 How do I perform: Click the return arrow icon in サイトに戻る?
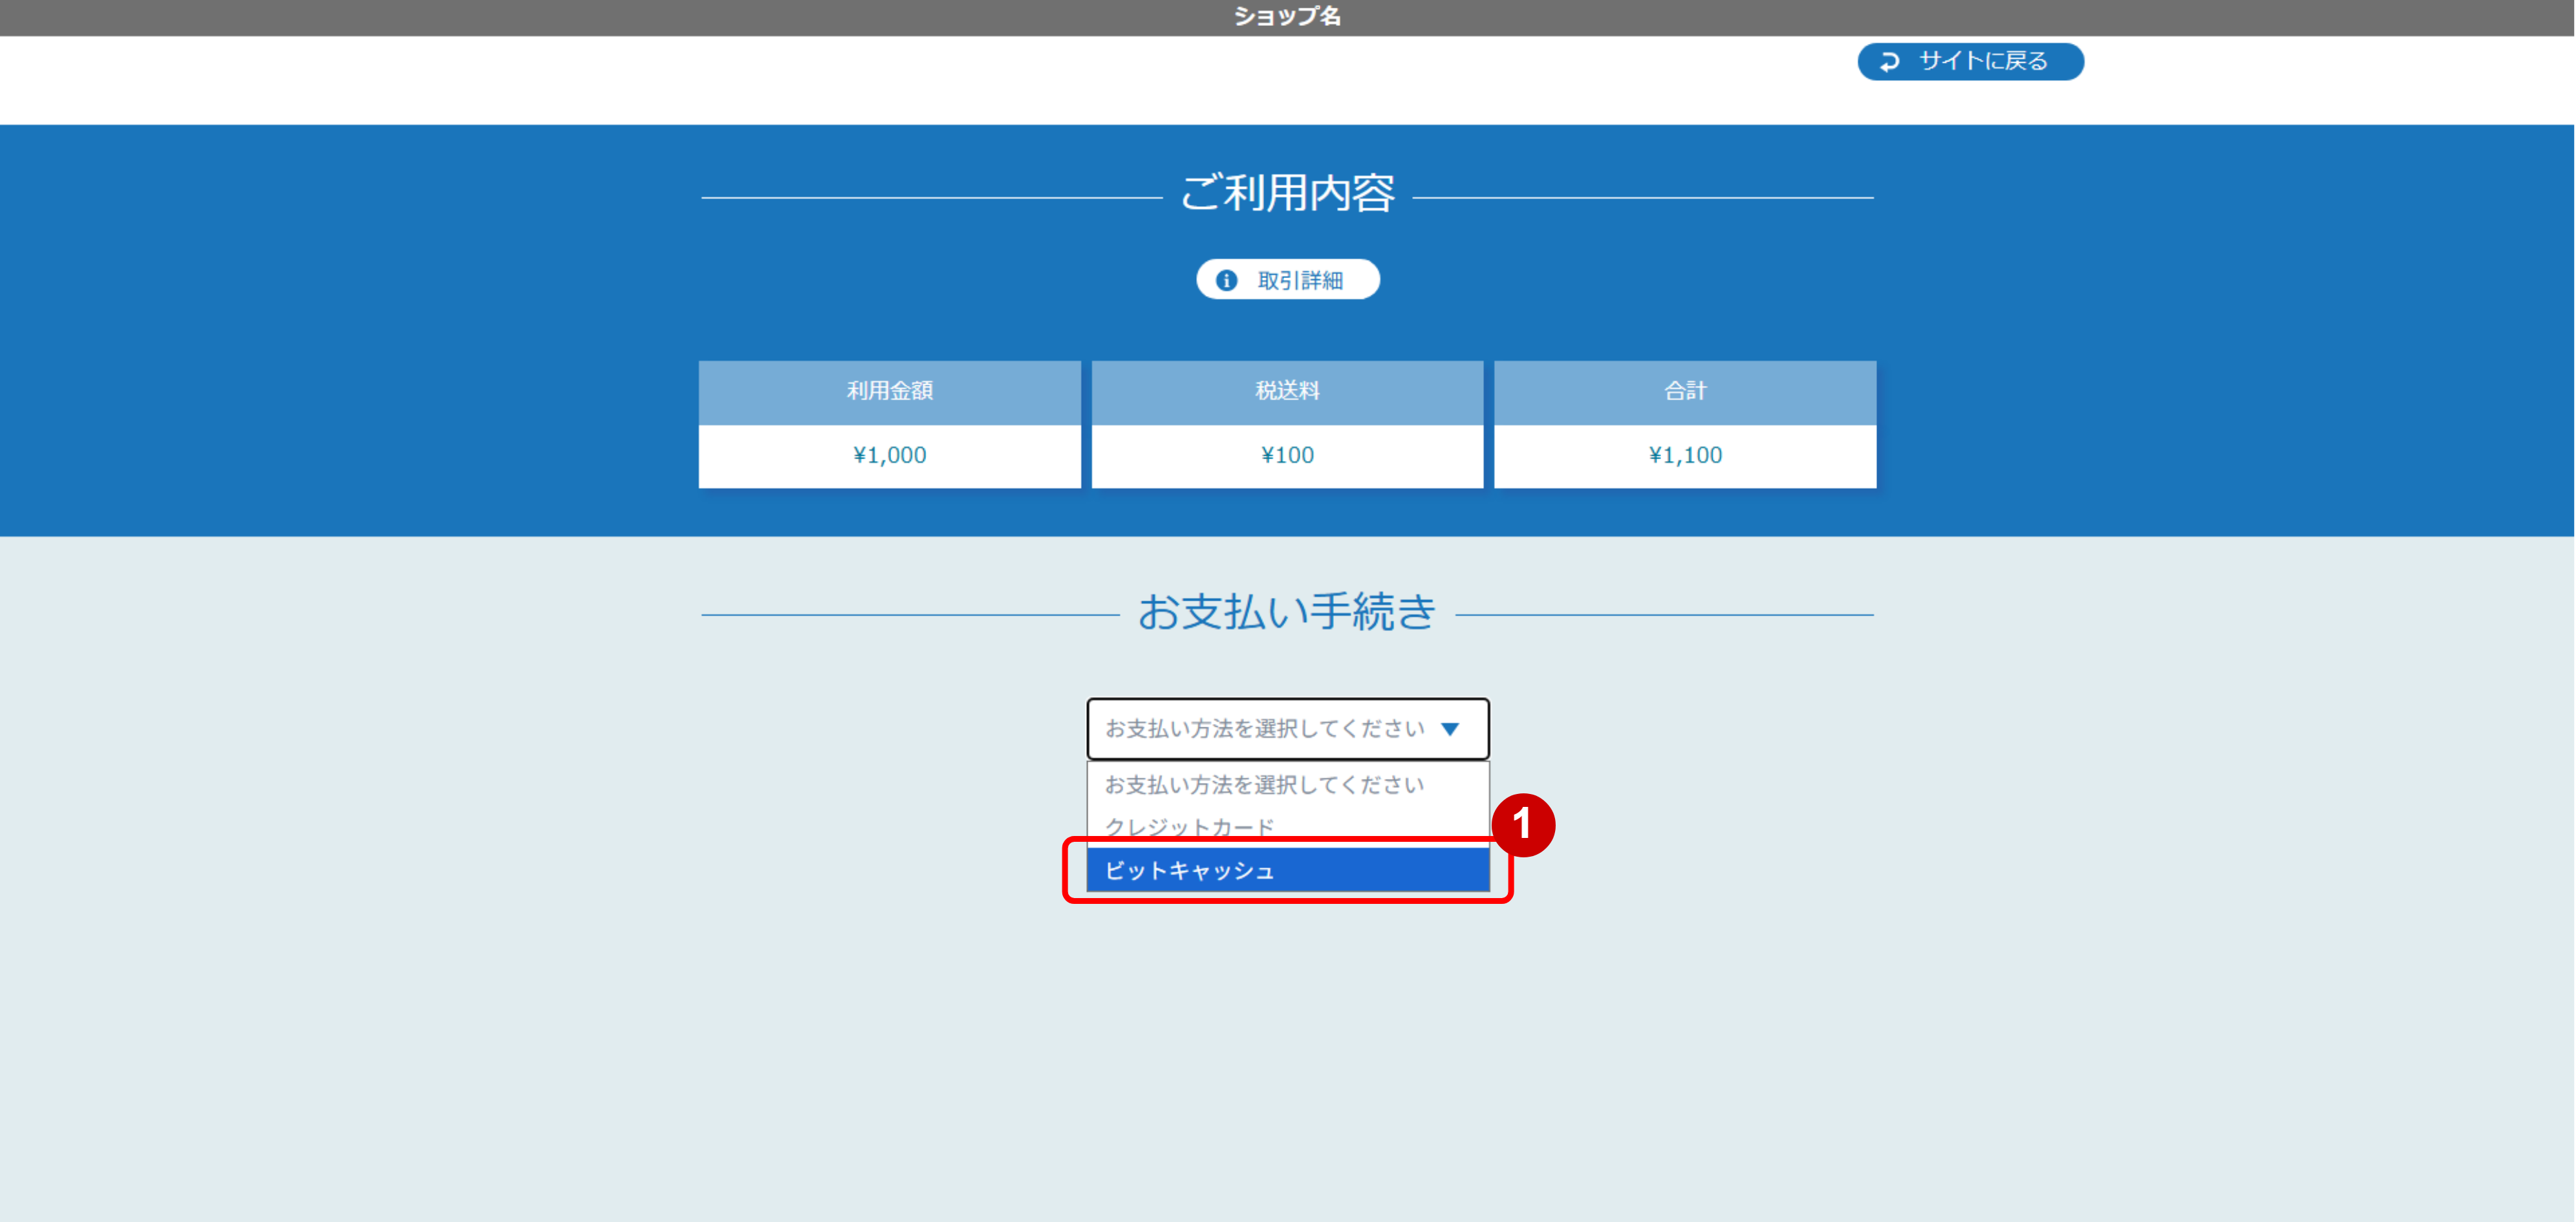[x=1889, y=62]
